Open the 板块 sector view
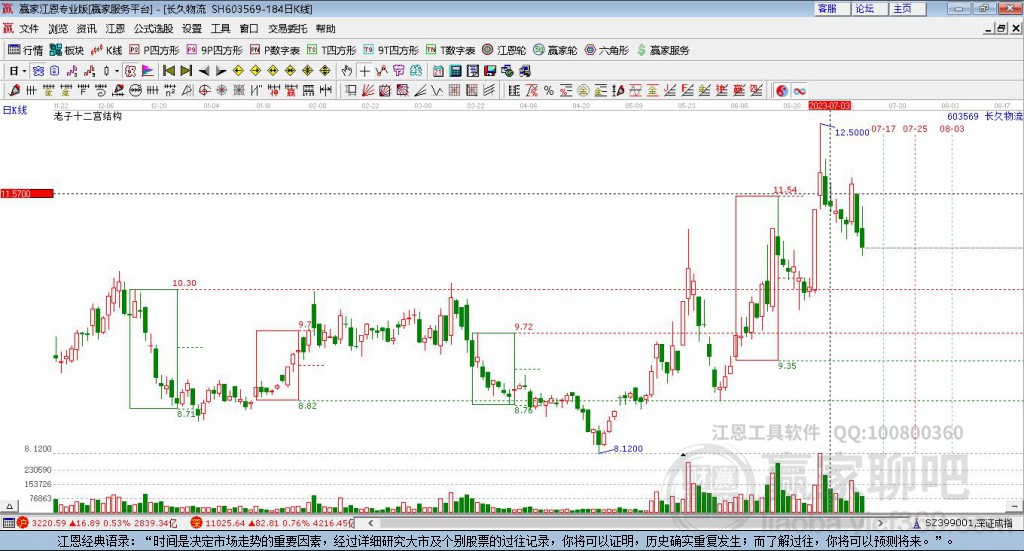This screenshot has width=1024, height=551. pyautogui.click(x=66, y=50)
